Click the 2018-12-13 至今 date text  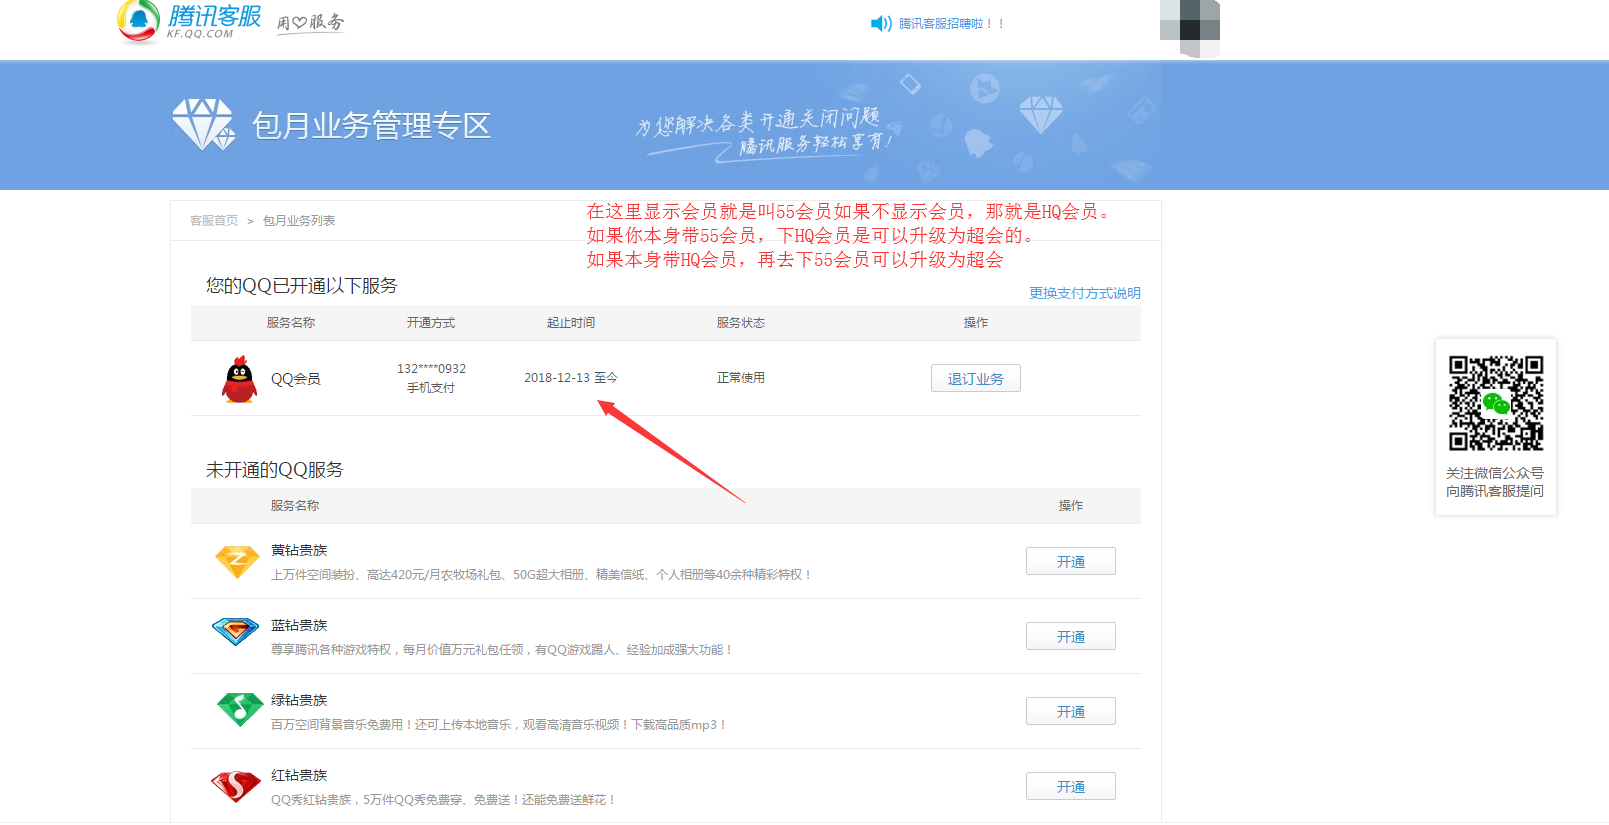coord(571,378)
